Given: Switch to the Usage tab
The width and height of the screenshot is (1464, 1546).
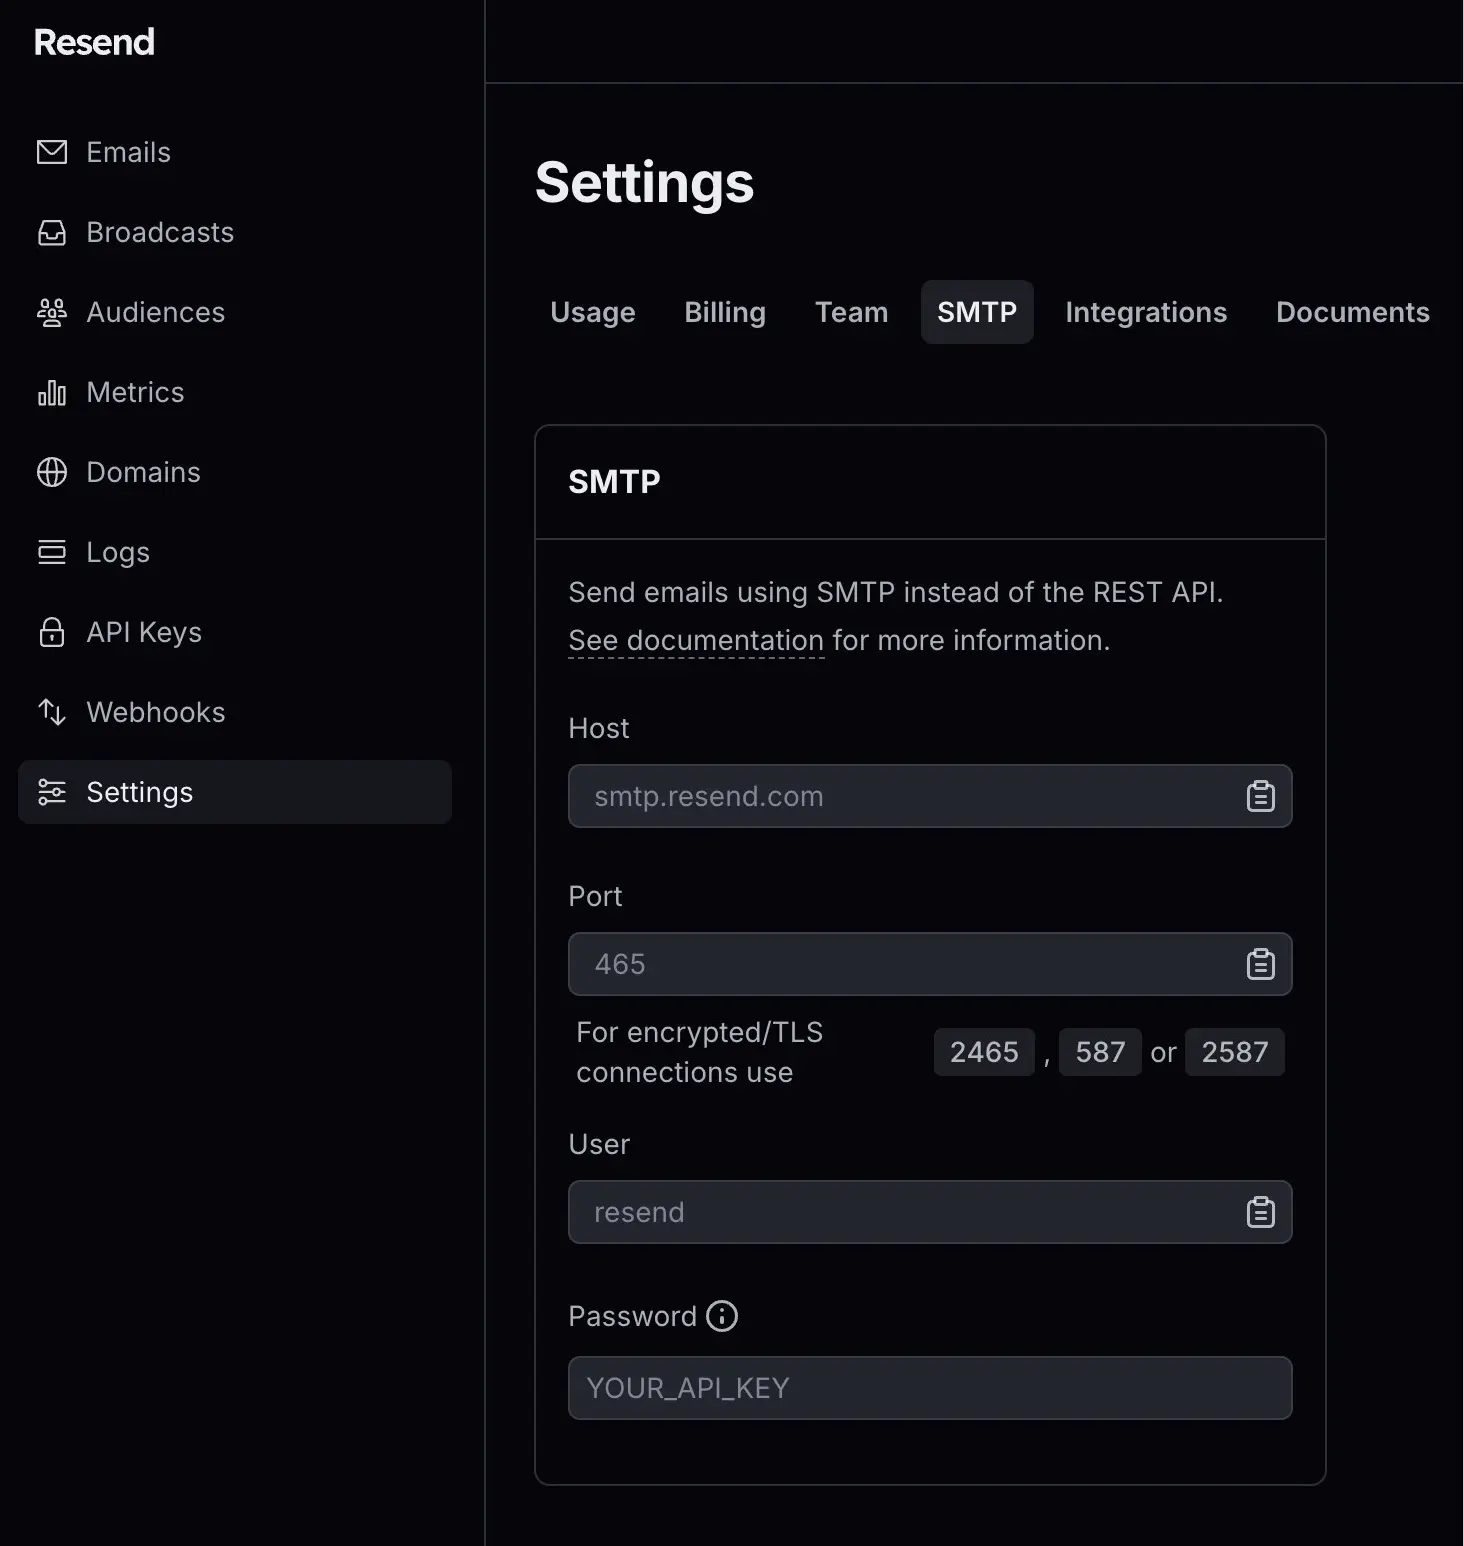Looking at the screenshot, I should [x=593, y=312].
